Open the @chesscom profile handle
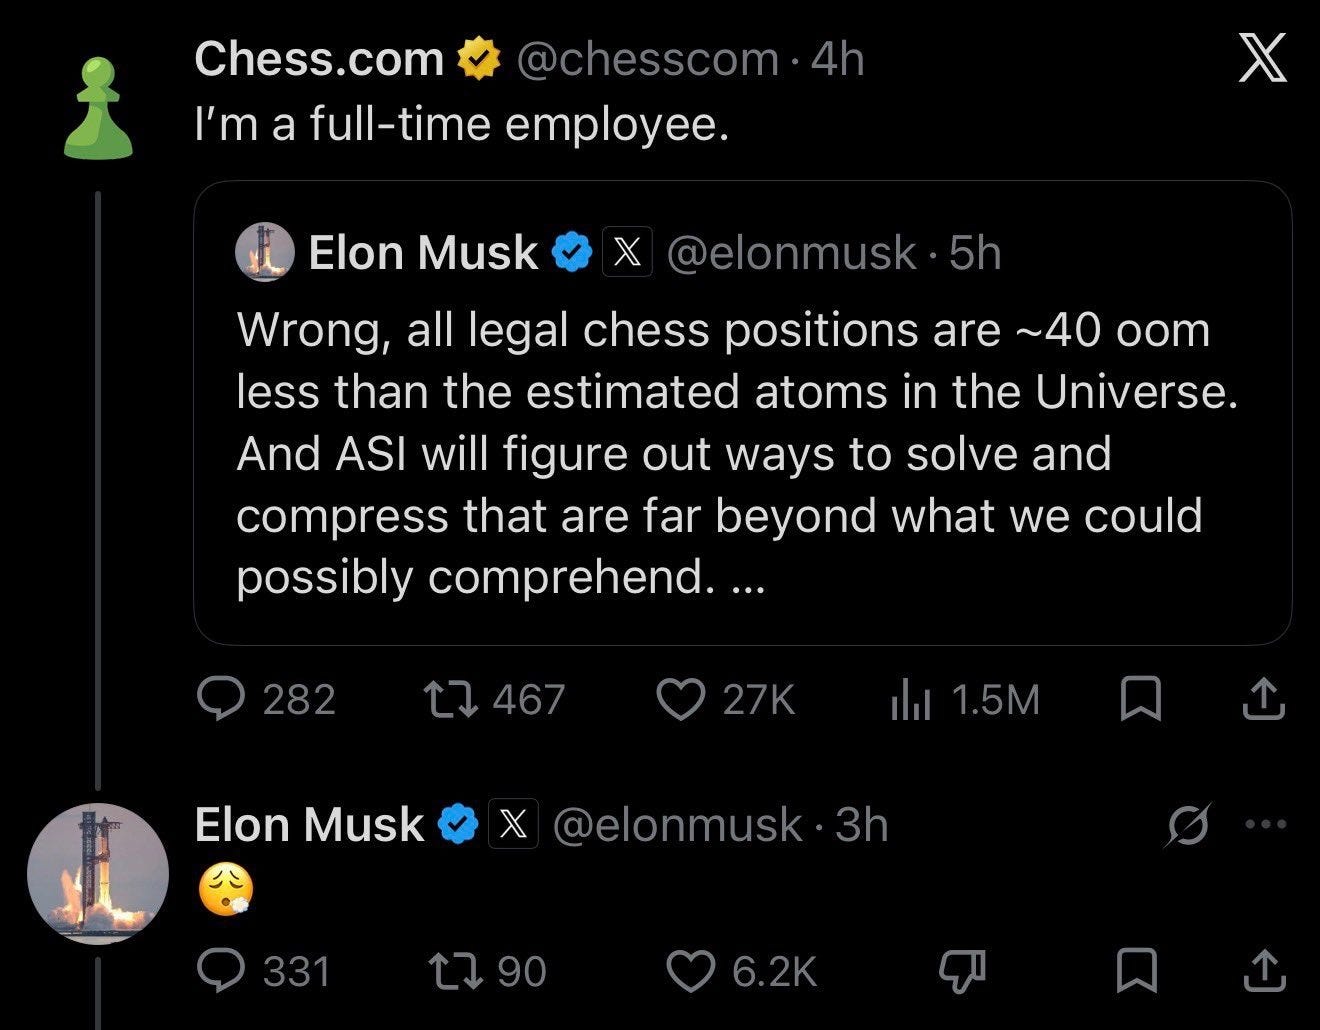The width and height of the screenshot is (1320, 1030). [647, 59]
